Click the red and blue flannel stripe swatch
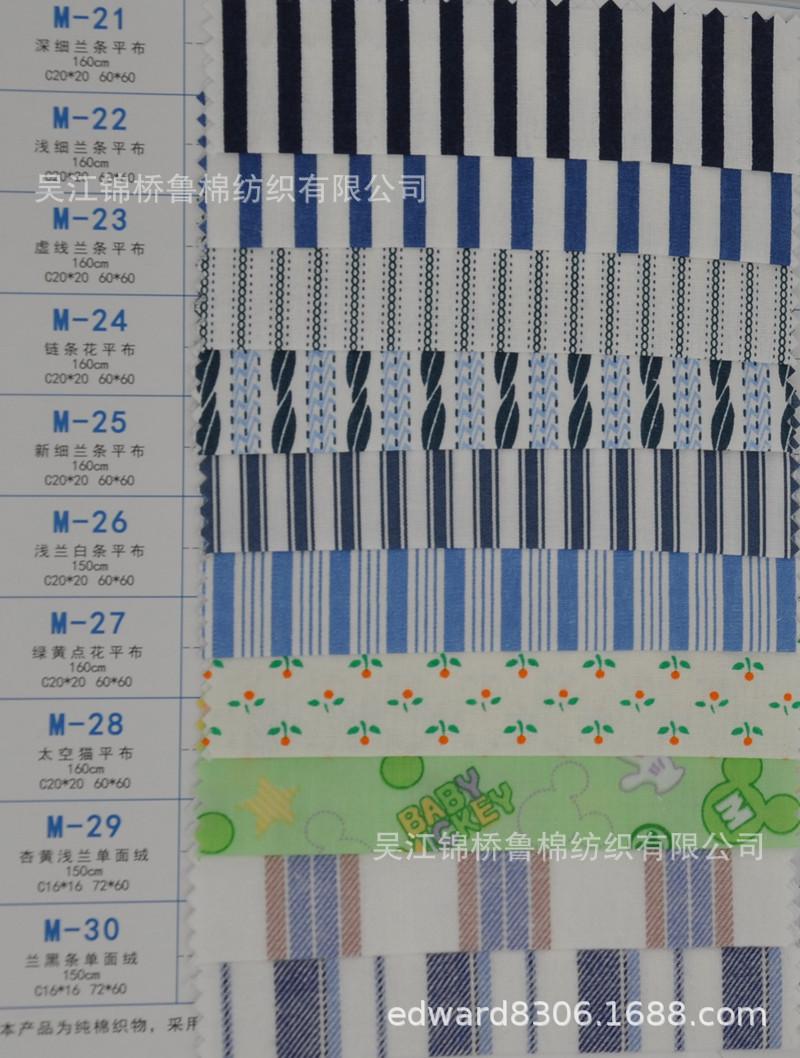 coord(498,904)
